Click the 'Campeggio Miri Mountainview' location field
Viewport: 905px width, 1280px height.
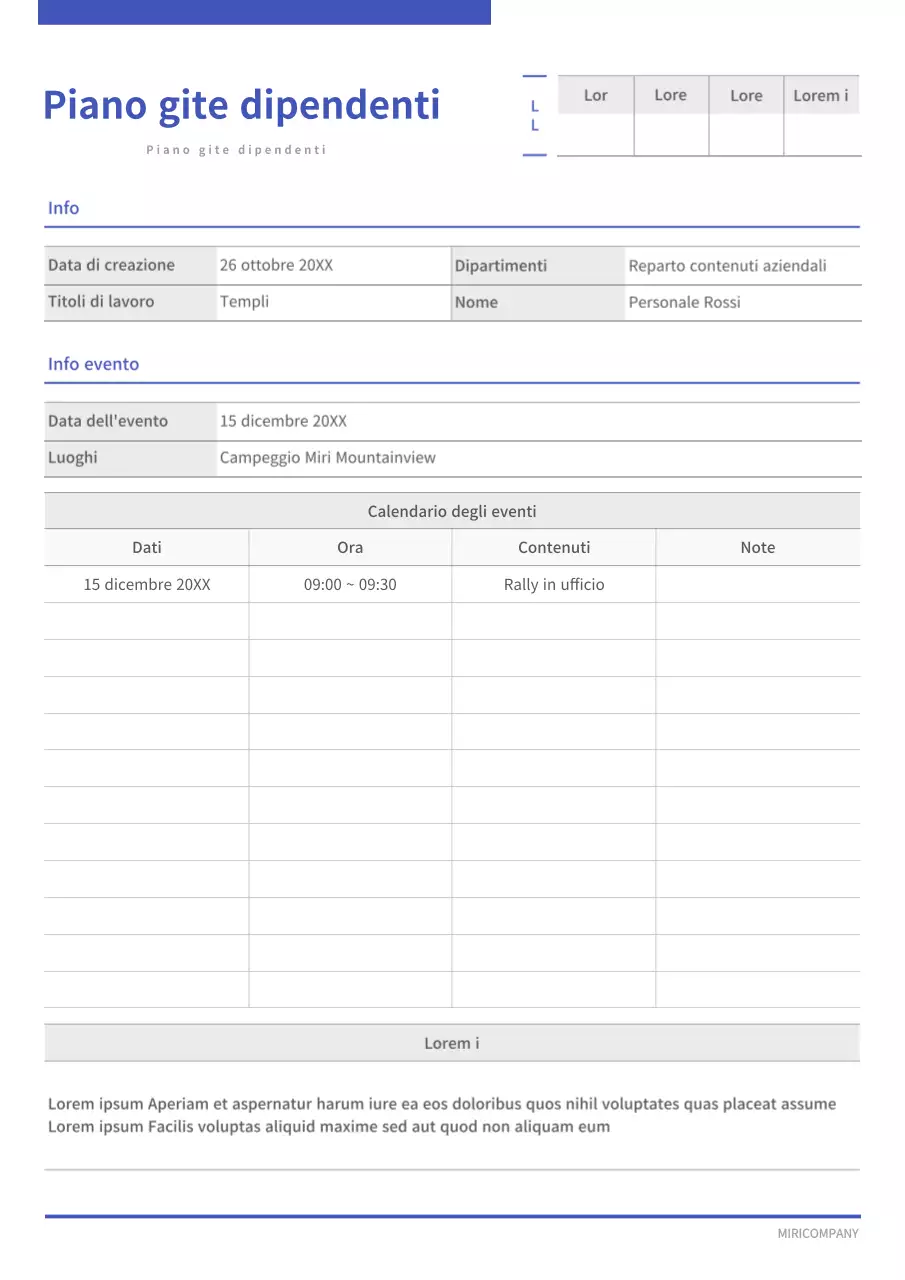tap(327, 458)
